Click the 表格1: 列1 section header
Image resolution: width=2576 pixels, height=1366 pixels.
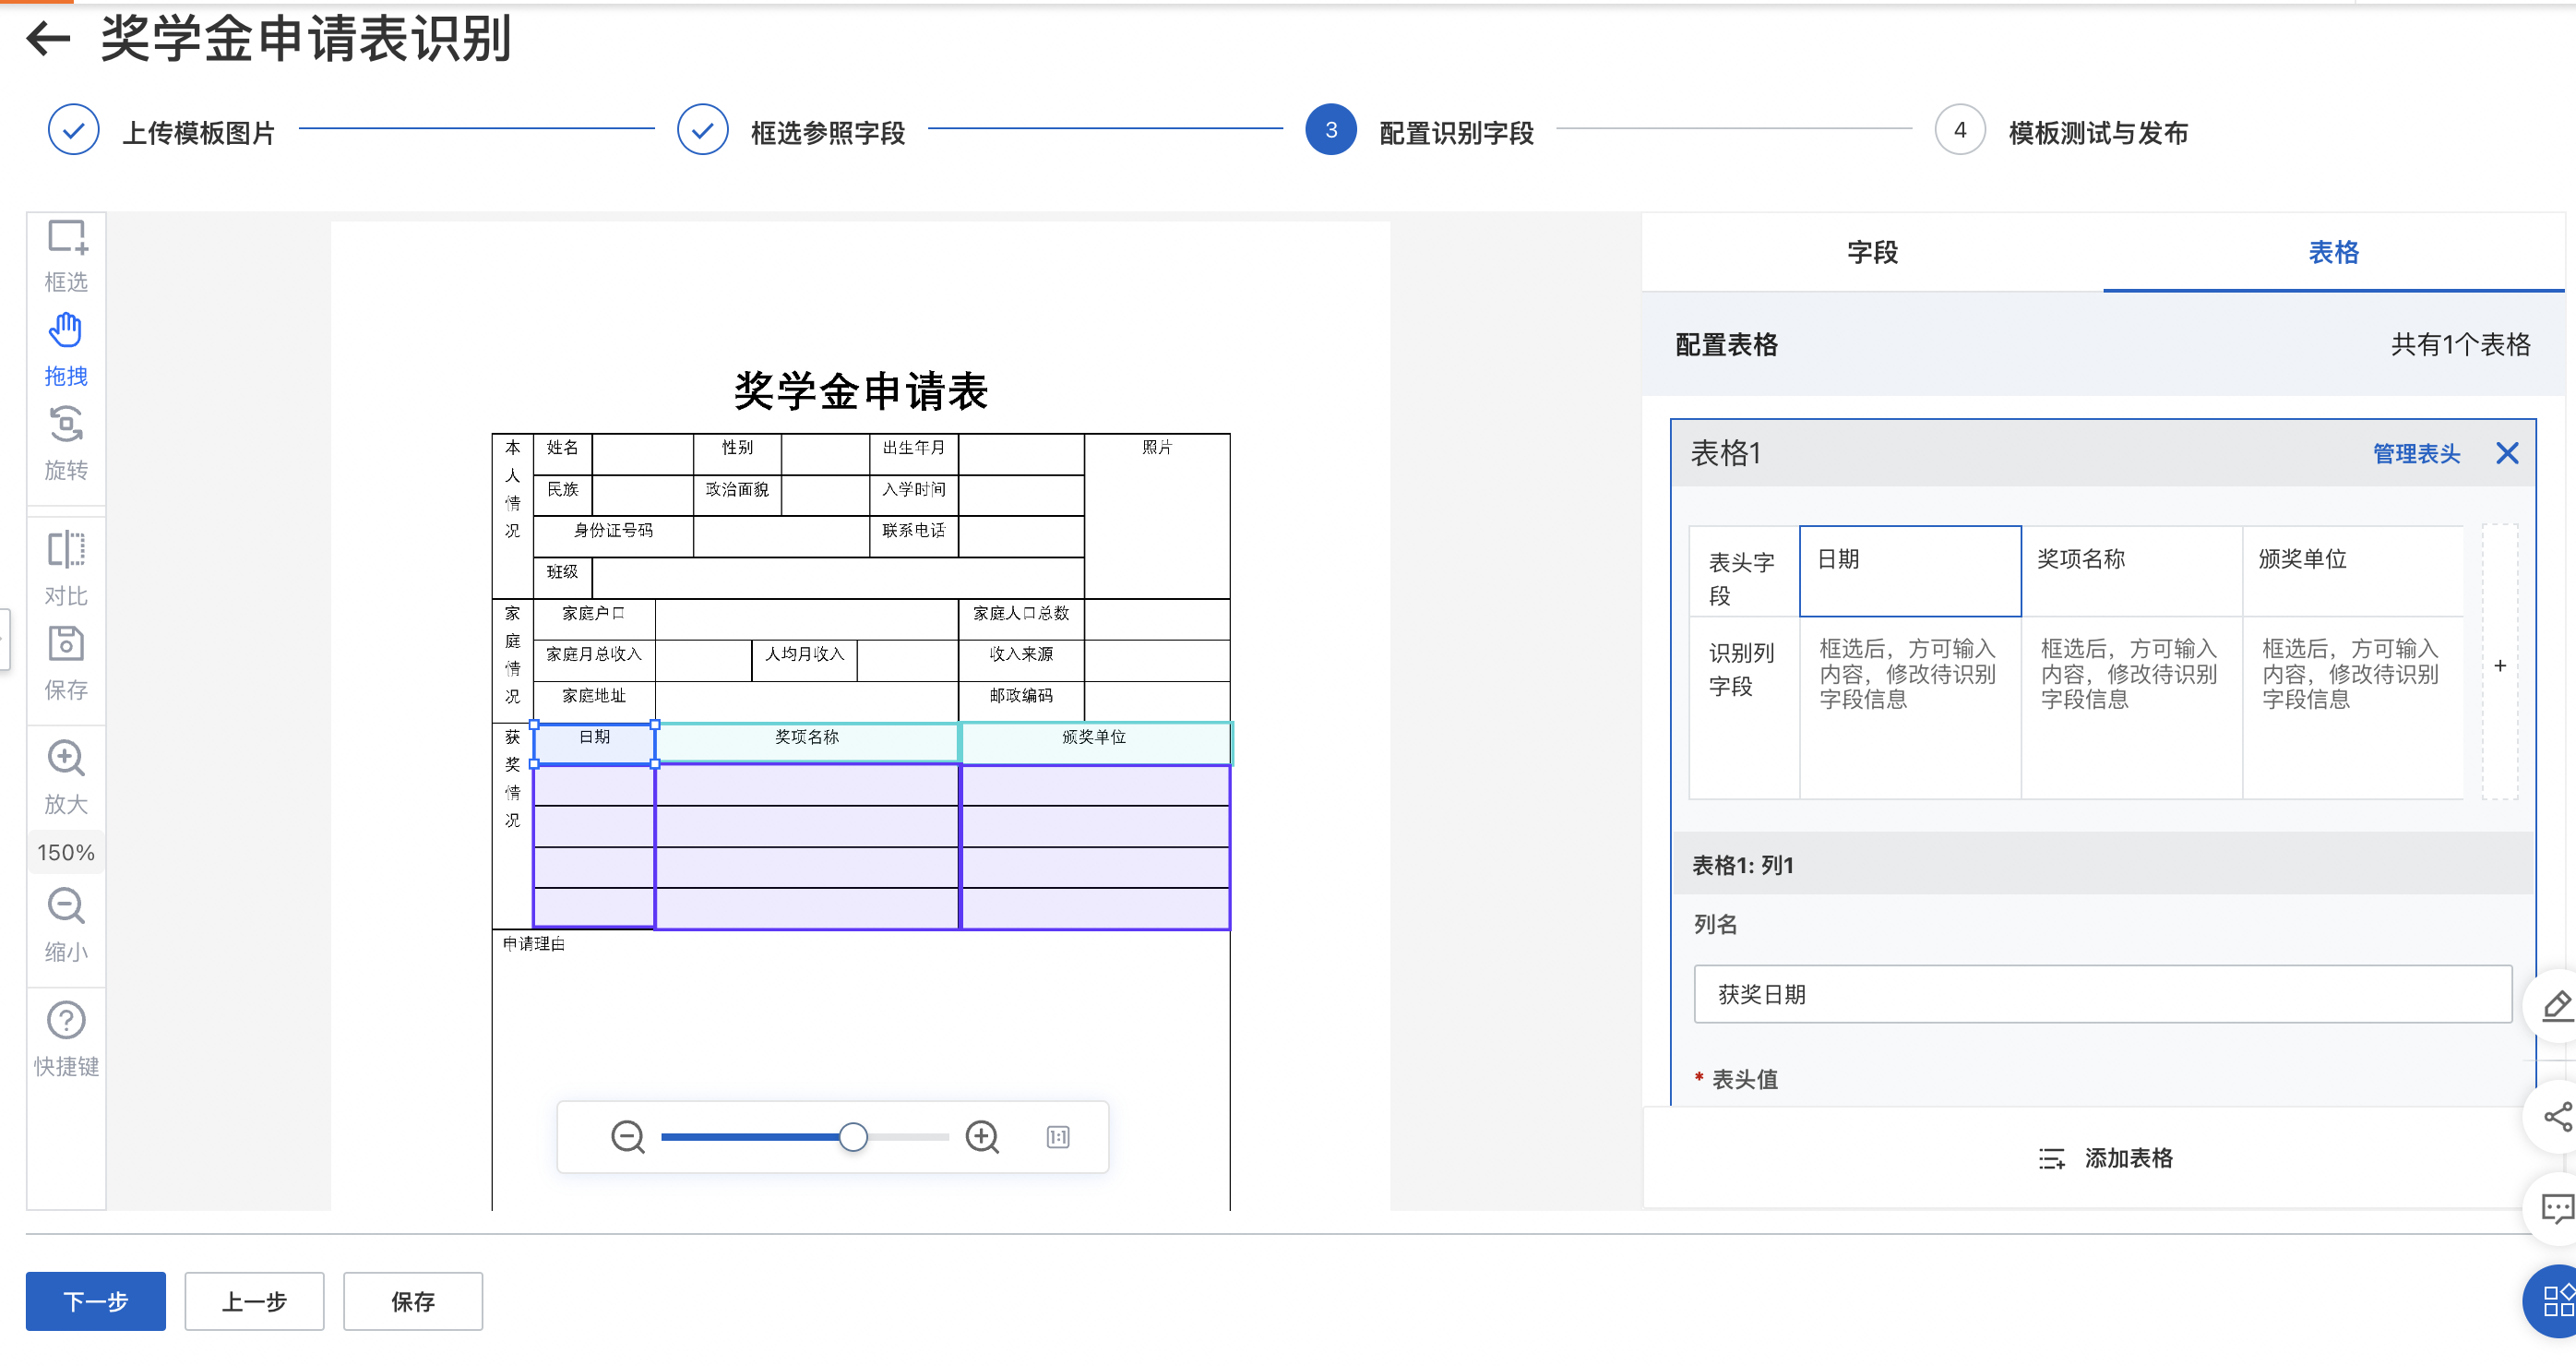2104,865
